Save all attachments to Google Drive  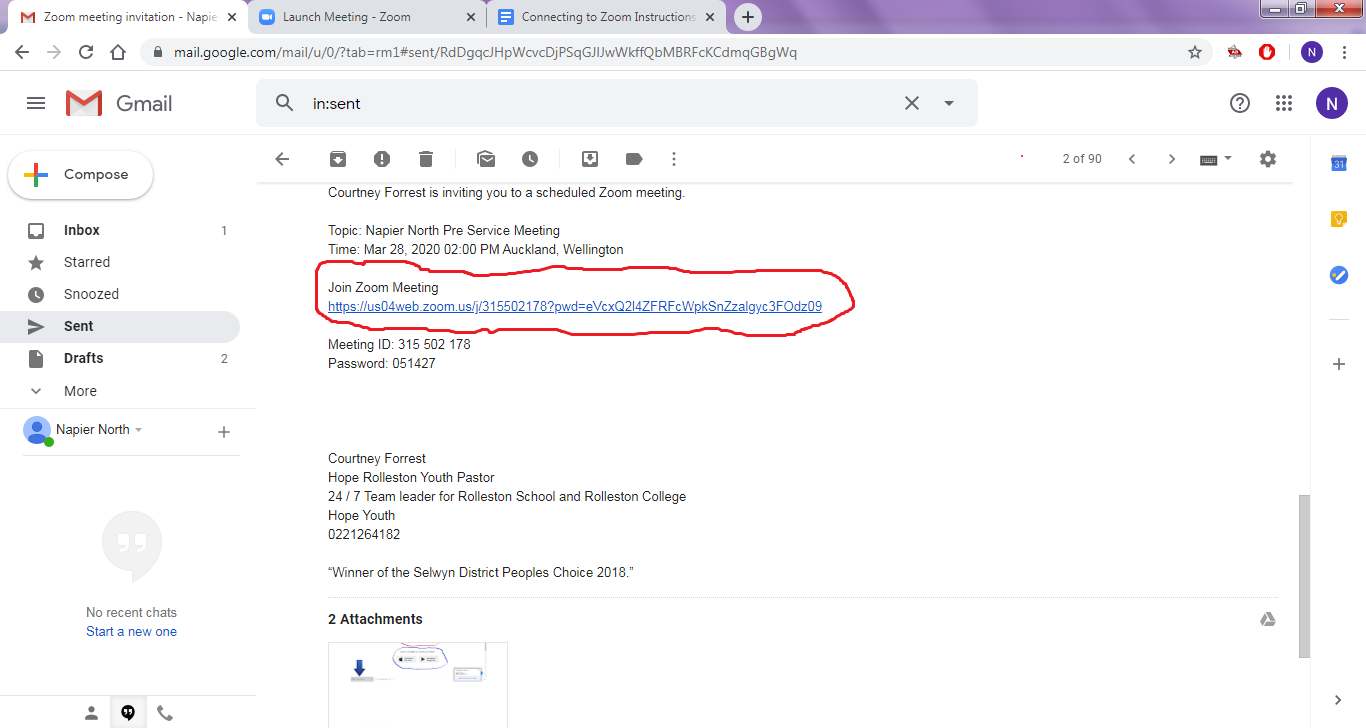point(1267,619)
